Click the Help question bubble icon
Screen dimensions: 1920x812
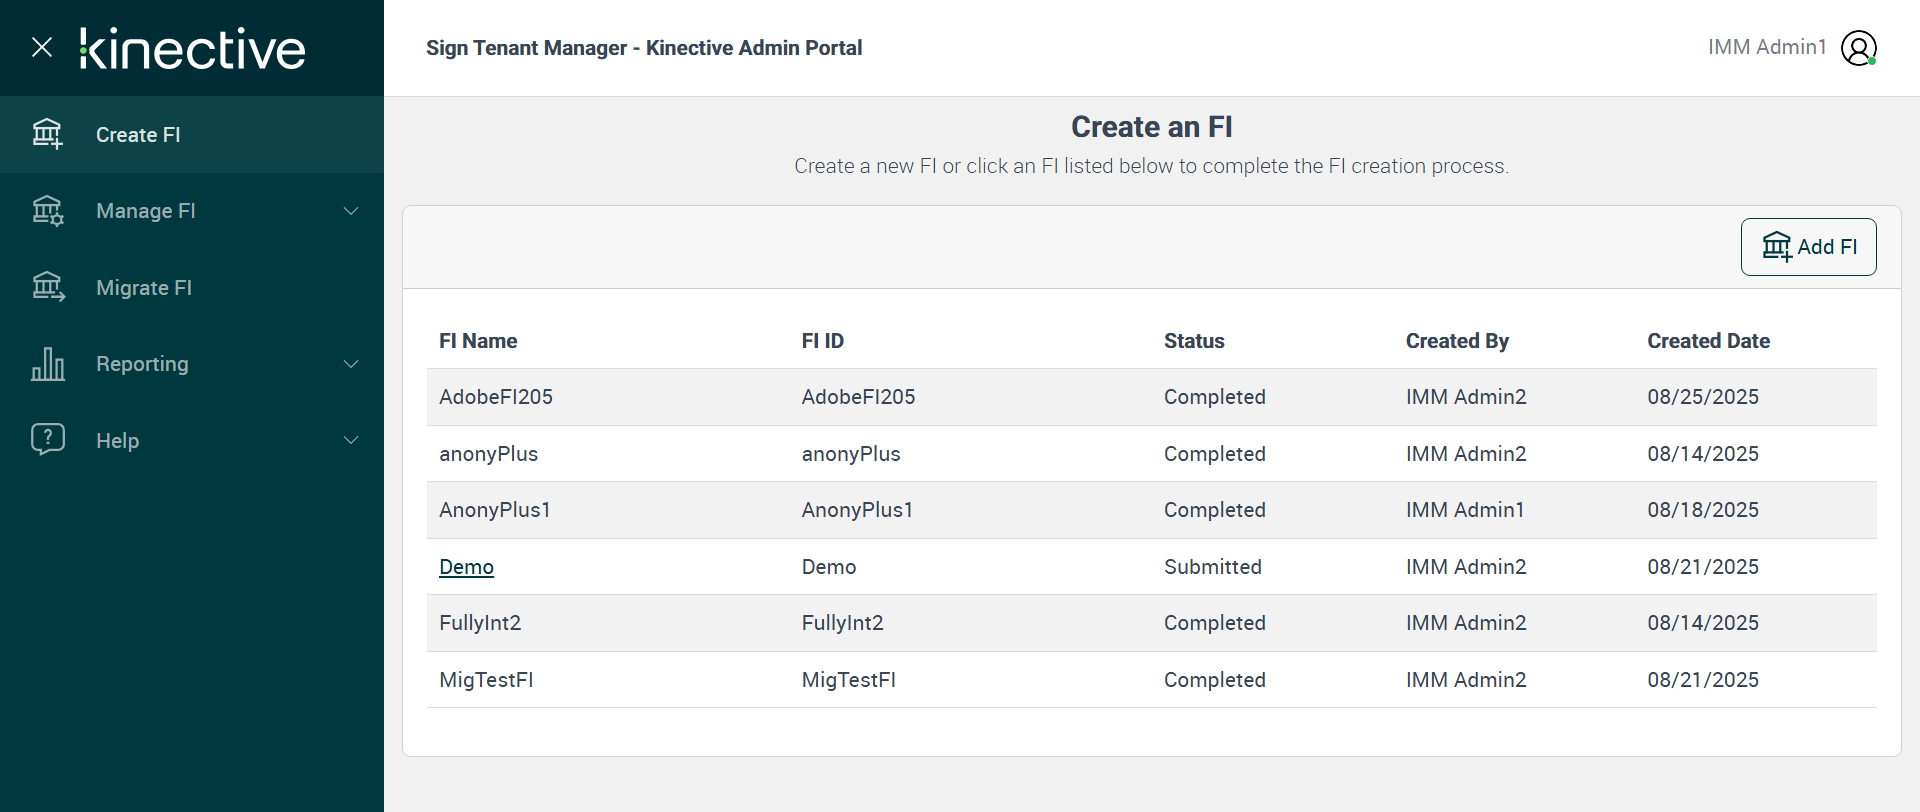47,440
